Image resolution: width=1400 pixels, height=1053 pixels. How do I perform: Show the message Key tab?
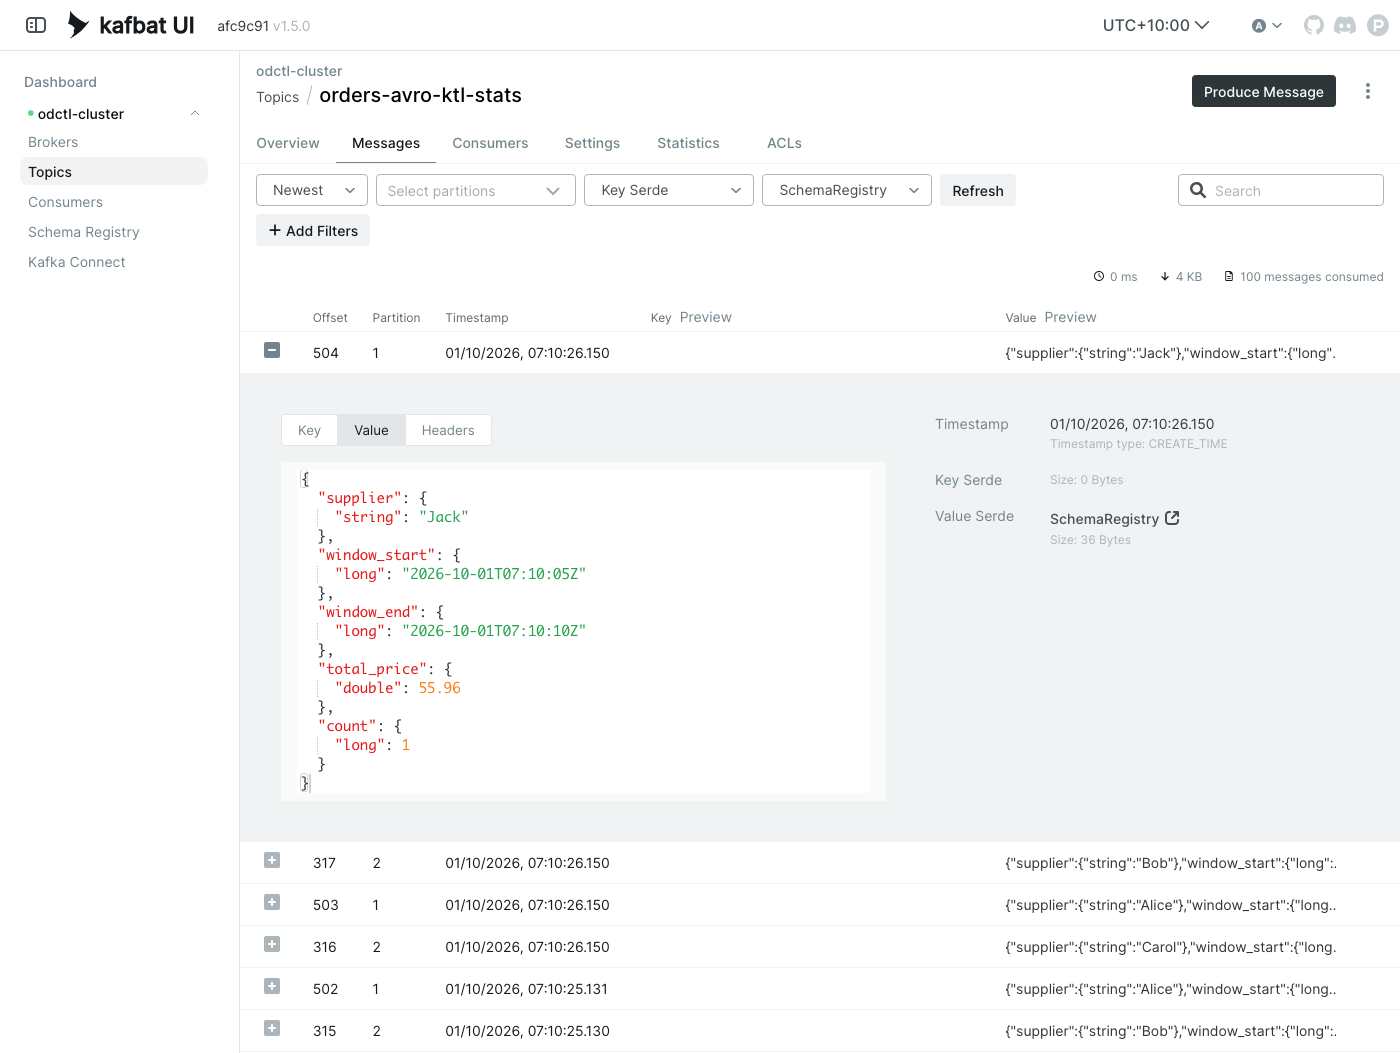pyautogui.click(x=309, y=430)
